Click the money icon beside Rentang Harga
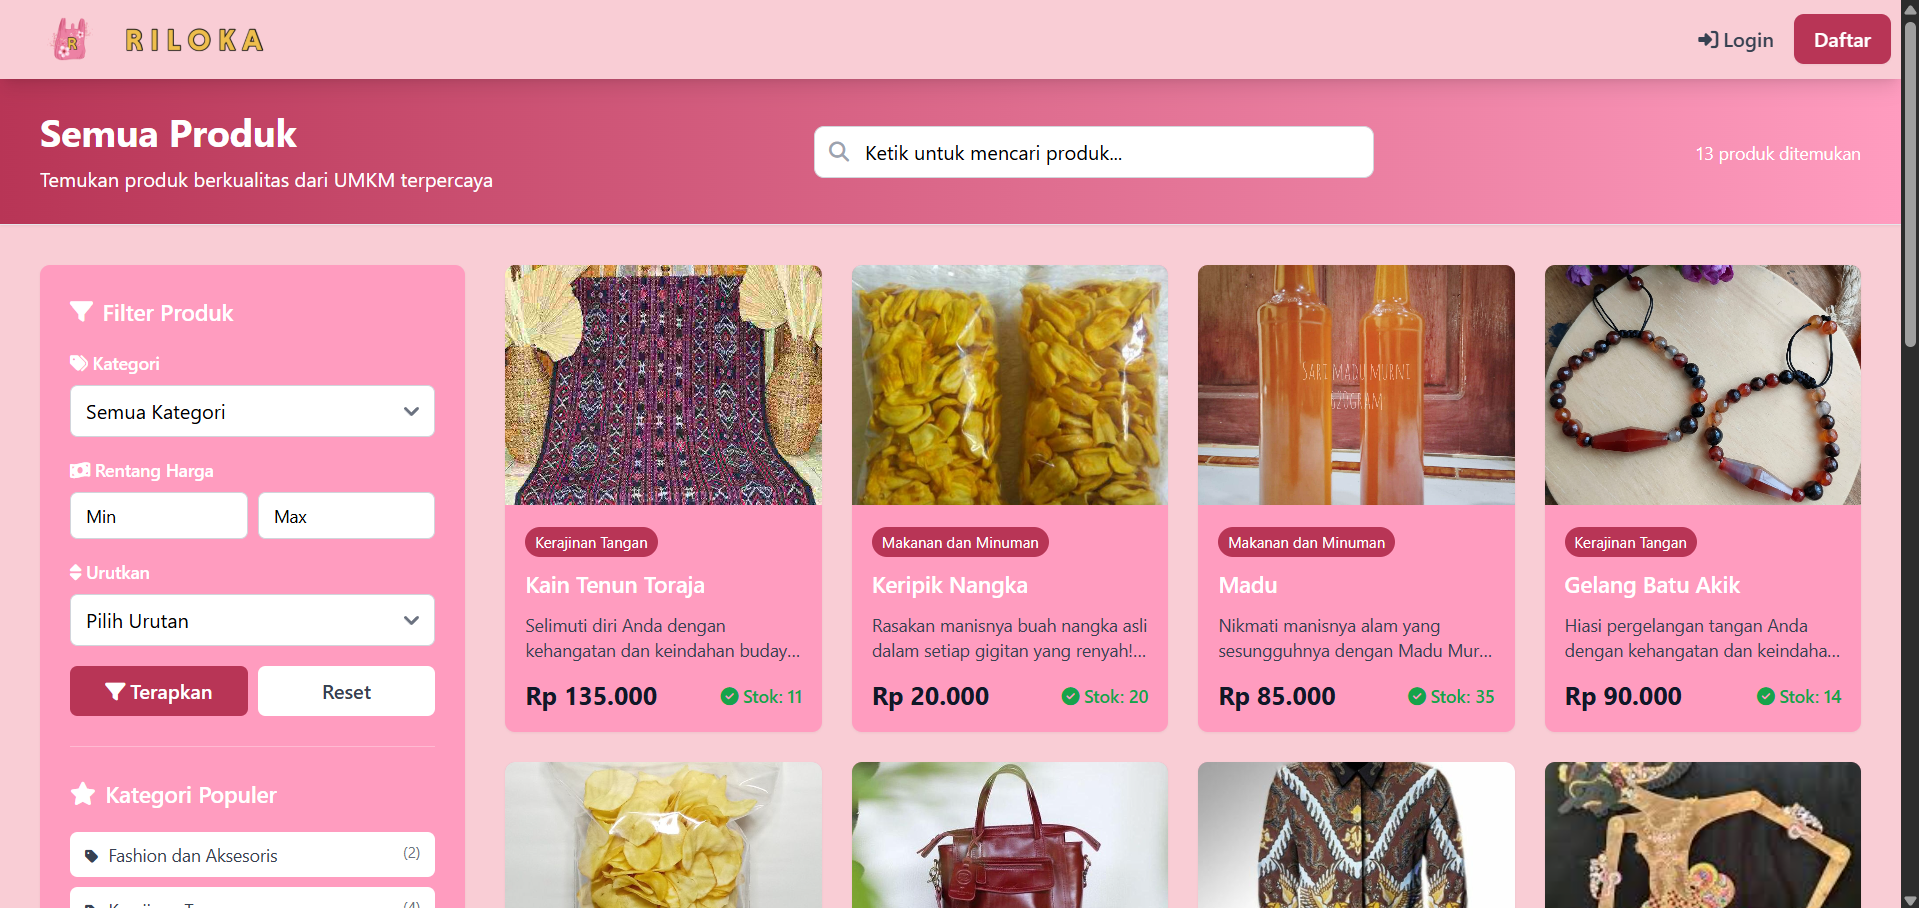Image resolution: width=1919 pixels, height=908 pixels. pos(80,470)
